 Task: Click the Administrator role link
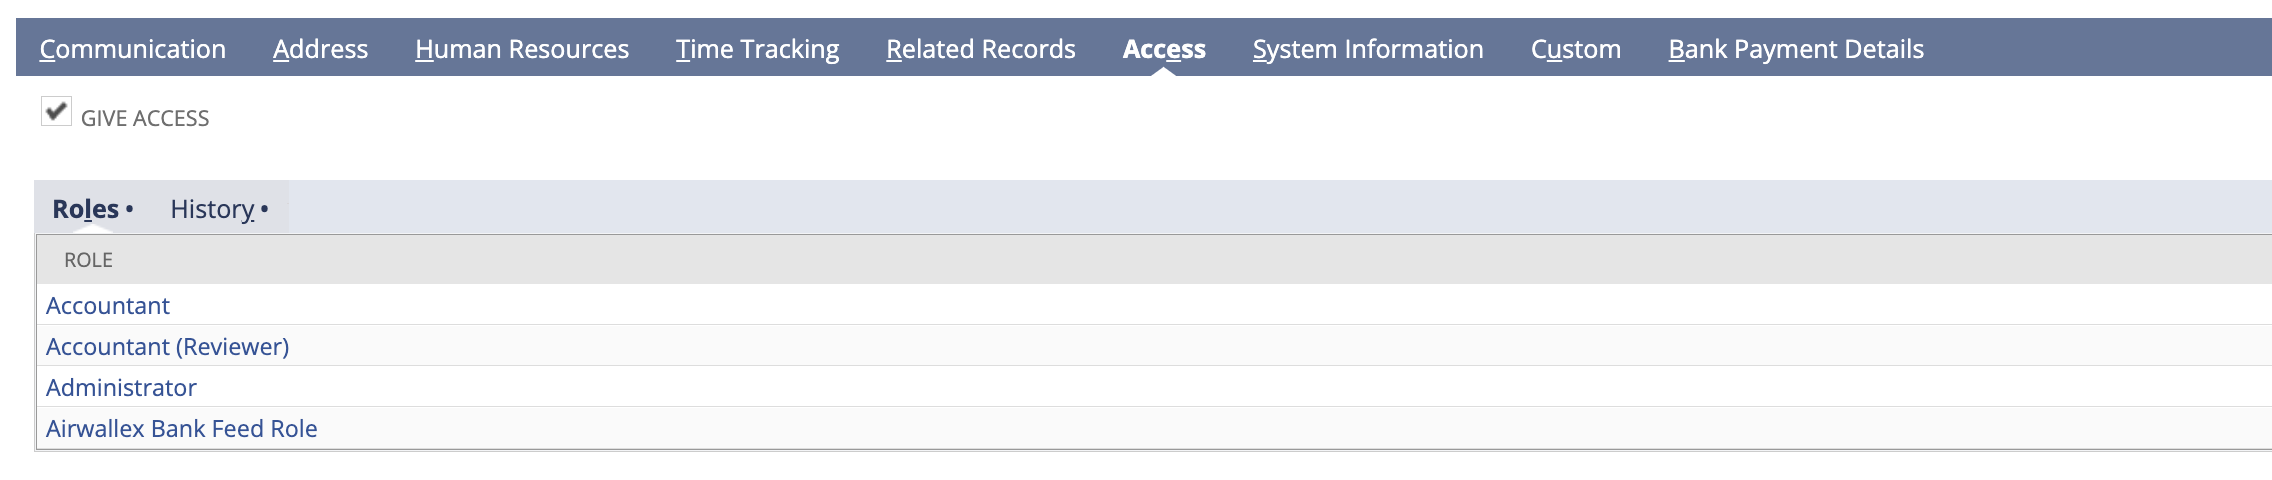tap(121, 388)
